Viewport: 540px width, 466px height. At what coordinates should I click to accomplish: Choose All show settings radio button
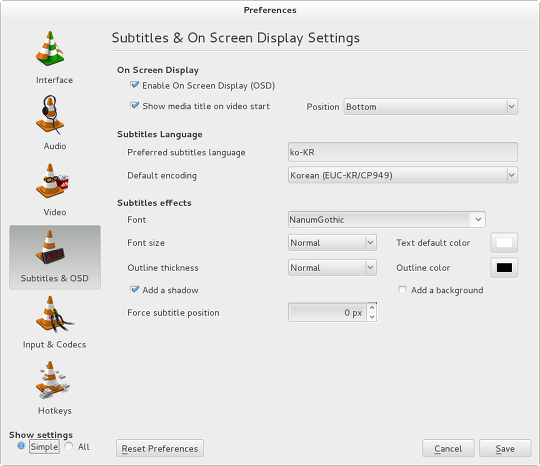click(x=69, y=446)
